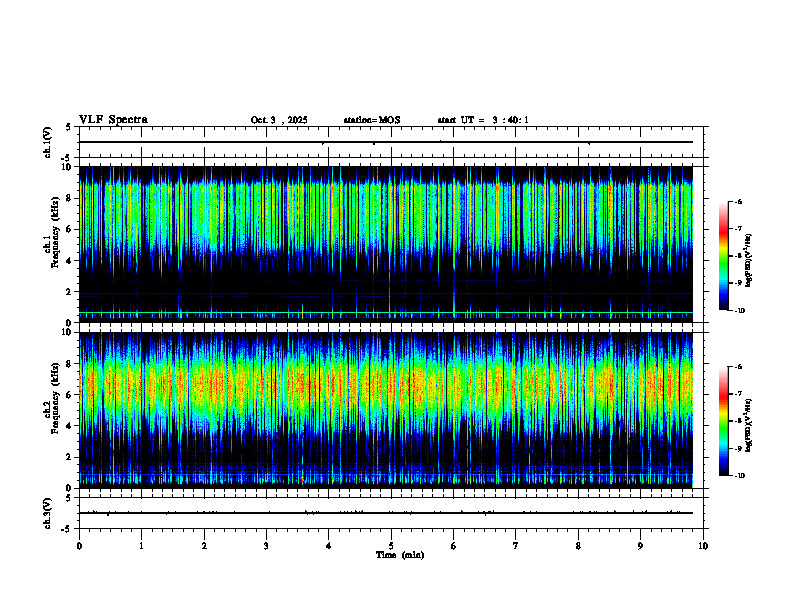
Task: Click the time axis tick label "0"
Action: [x=79, y=546]
